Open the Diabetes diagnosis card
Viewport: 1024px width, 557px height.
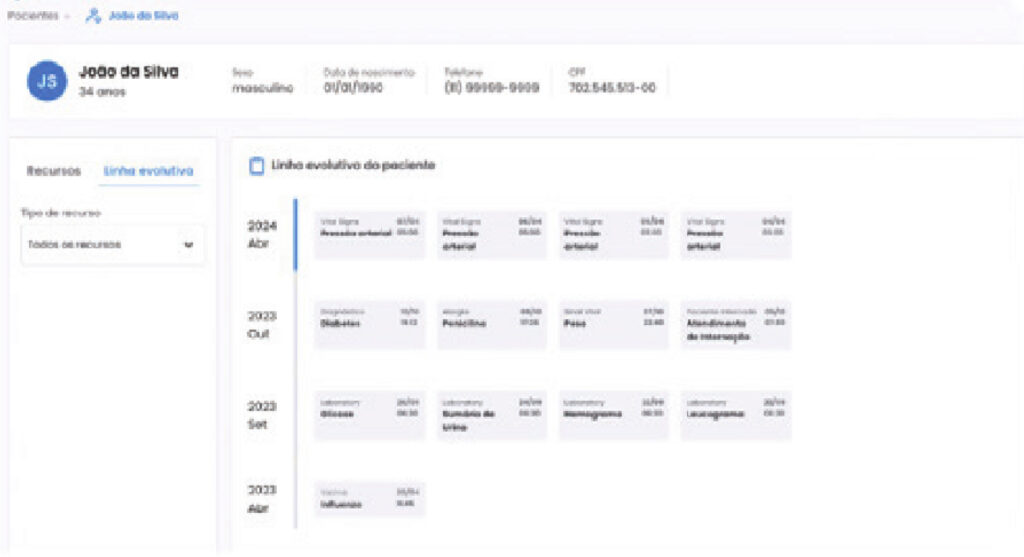coord(369,324)
